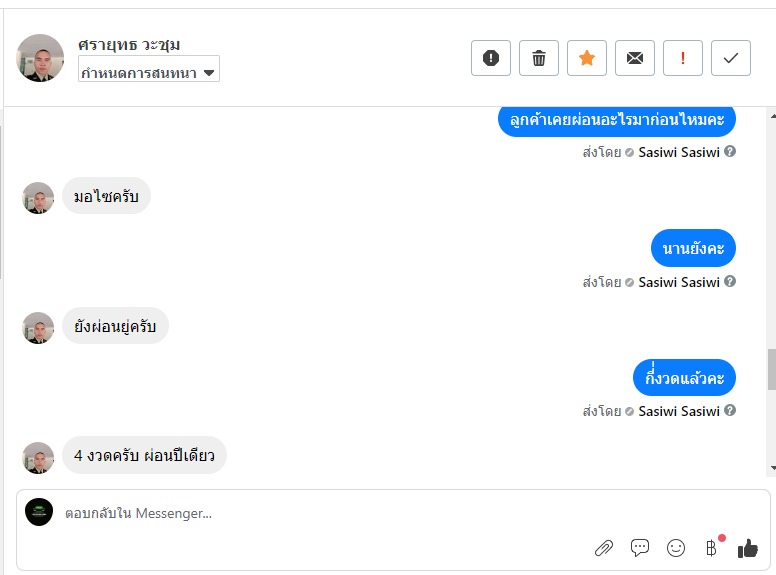The width and height of the screenshot is (776, 575).
Task: Open ศรายุทธ วะชุม profile picture in header
Action: [x=40, y=58]
